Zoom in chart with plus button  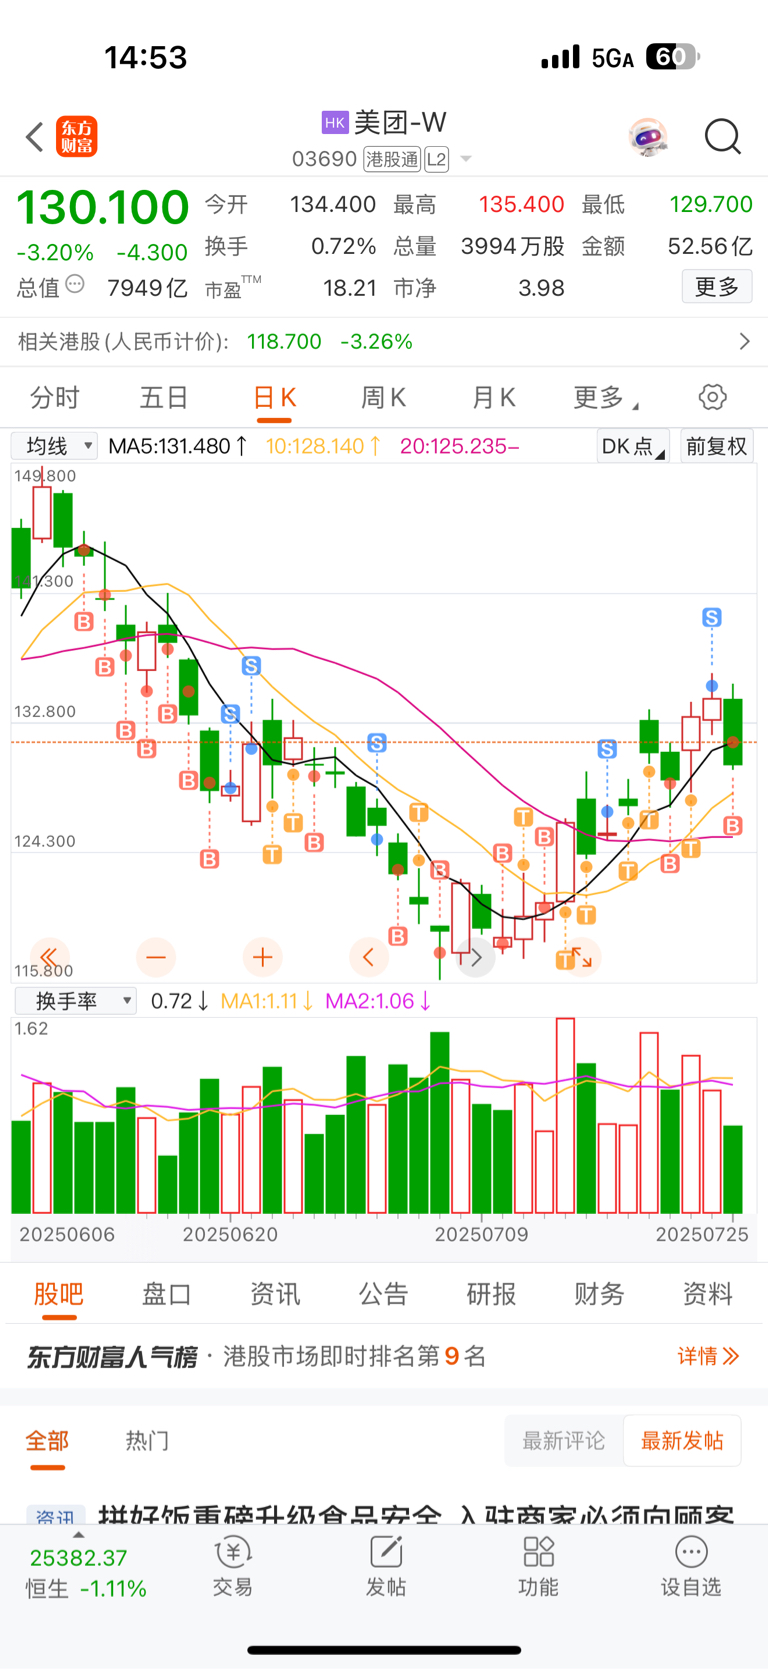click(x=263, y=957)
